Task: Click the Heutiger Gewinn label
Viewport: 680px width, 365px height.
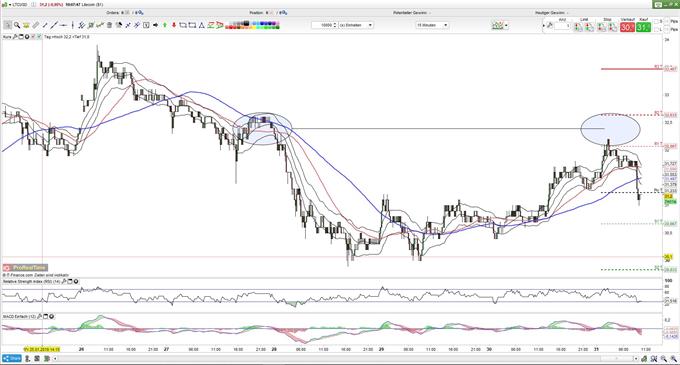Action: (x=550, y=13)
